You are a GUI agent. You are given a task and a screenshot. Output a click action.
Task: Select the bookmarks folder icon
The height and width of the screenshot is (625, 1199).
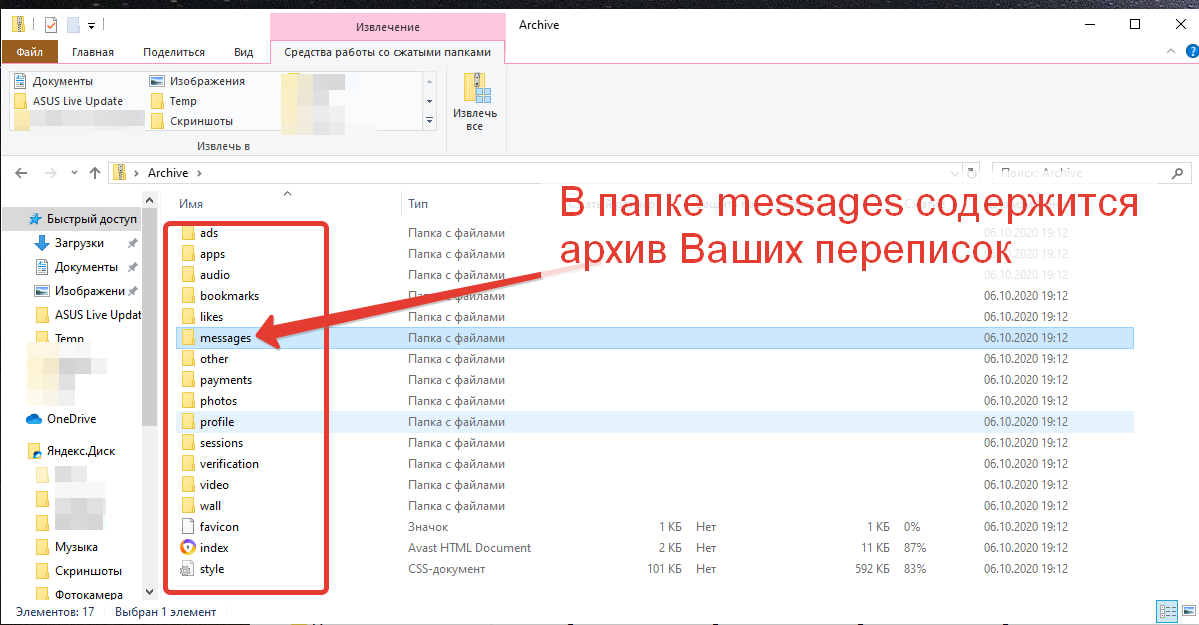click(x=188, y=295)
